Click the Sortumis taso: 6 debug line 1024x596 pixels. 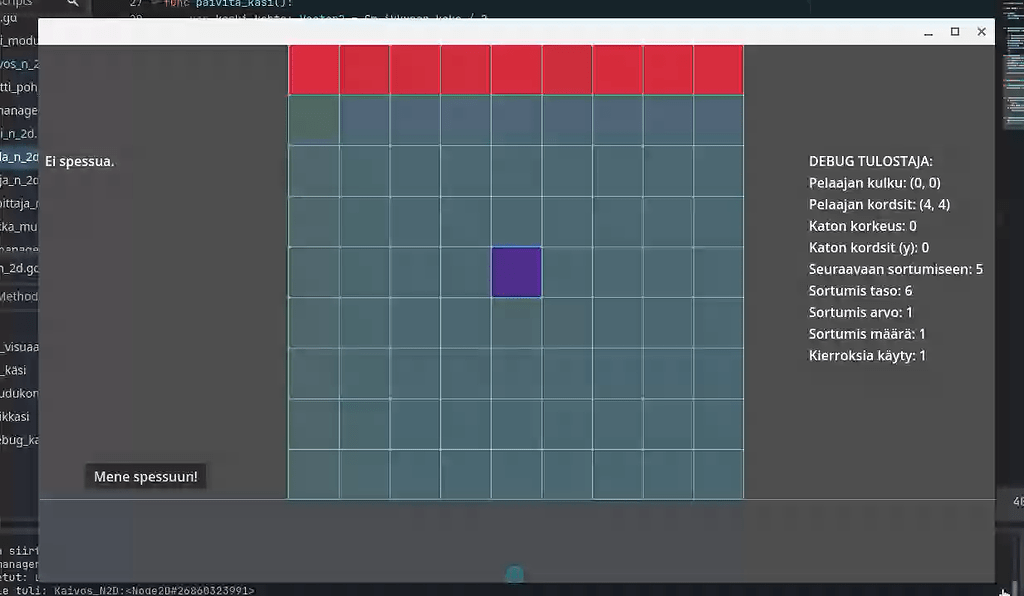(862, 290)
